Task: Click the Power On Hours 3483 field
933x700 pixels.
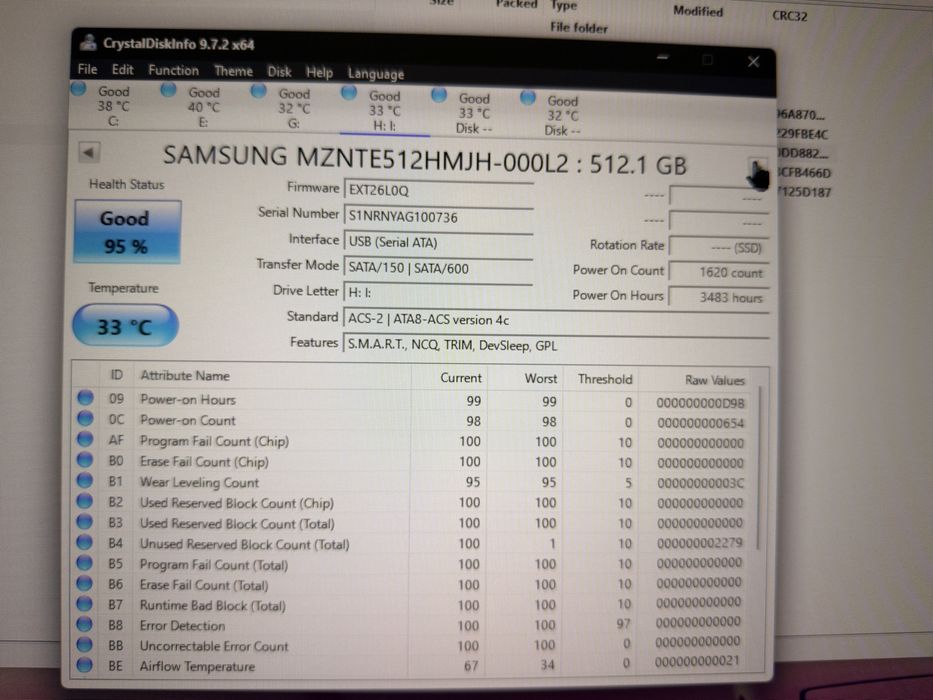Action: (719, 297)
